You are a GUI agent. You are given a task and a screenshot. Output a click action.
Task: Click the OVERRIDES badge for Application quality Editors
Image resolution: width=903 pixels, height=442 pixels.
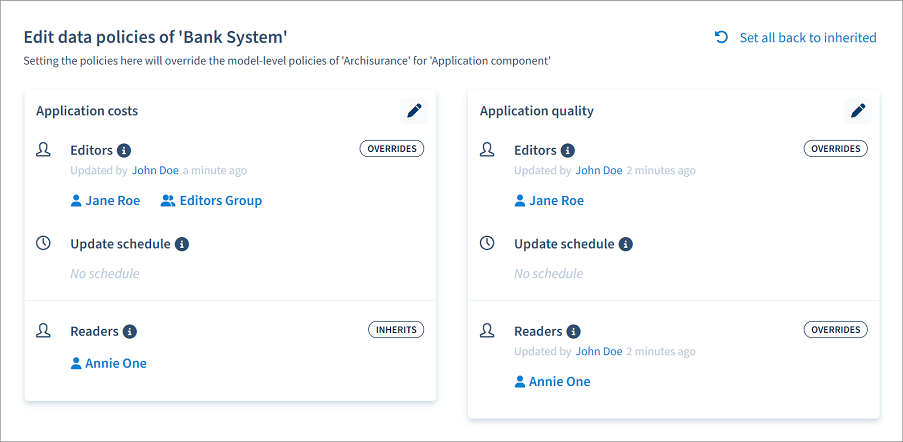836,148
